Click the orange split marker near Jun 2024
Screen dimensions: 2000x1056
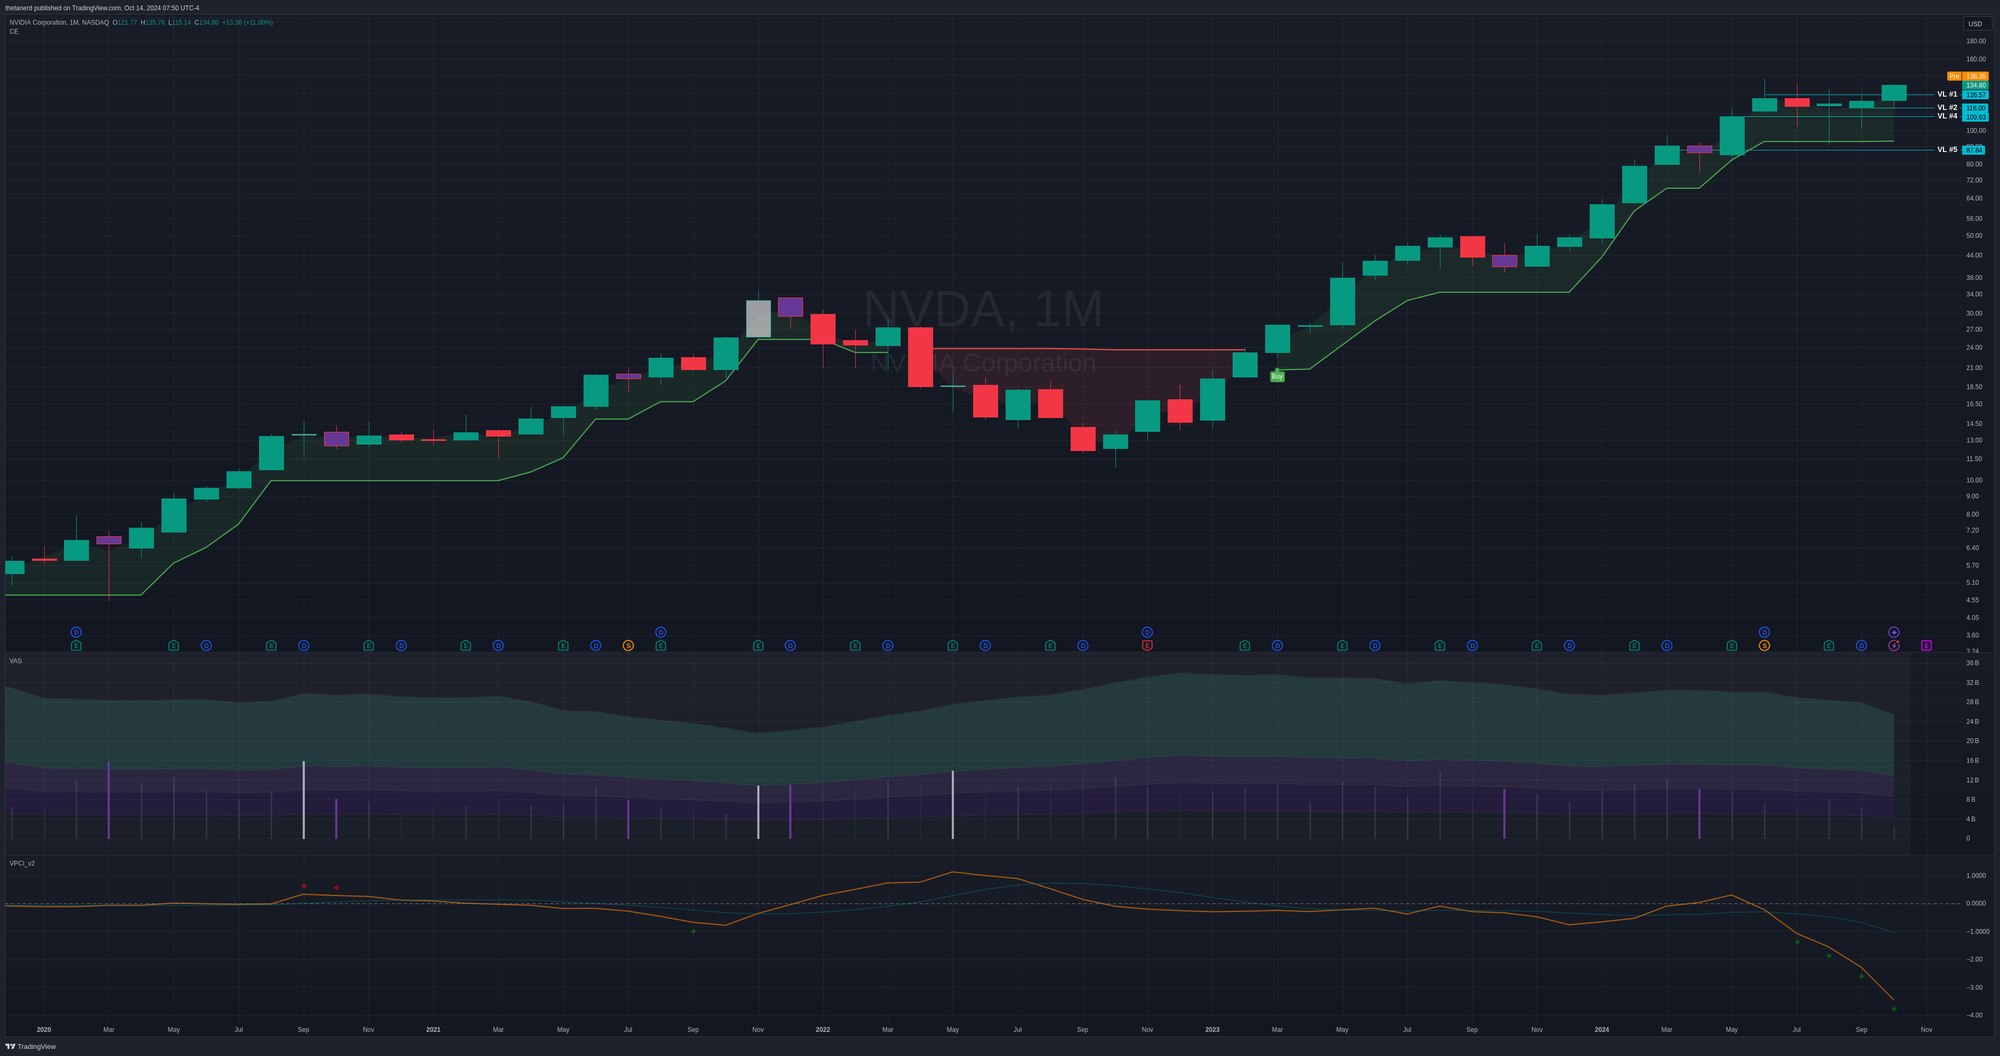[x=1764, y=646]
